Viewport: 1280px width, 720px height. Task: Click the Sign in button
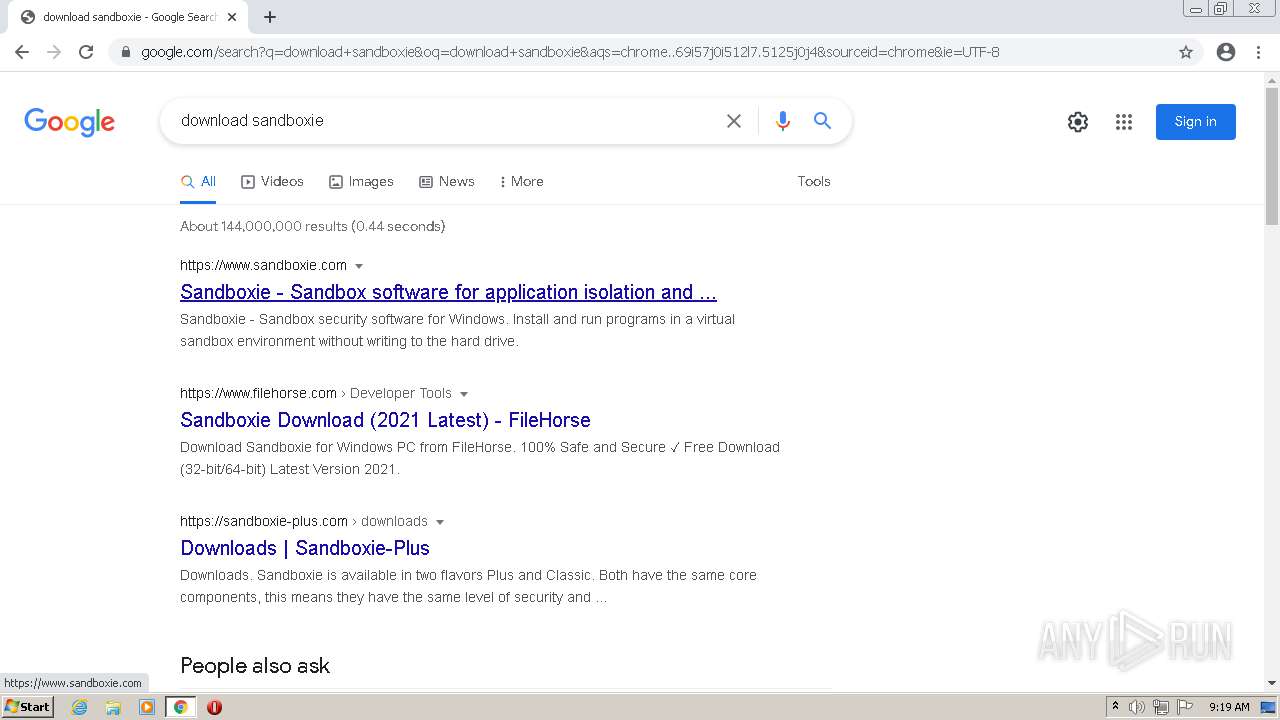1196,122
